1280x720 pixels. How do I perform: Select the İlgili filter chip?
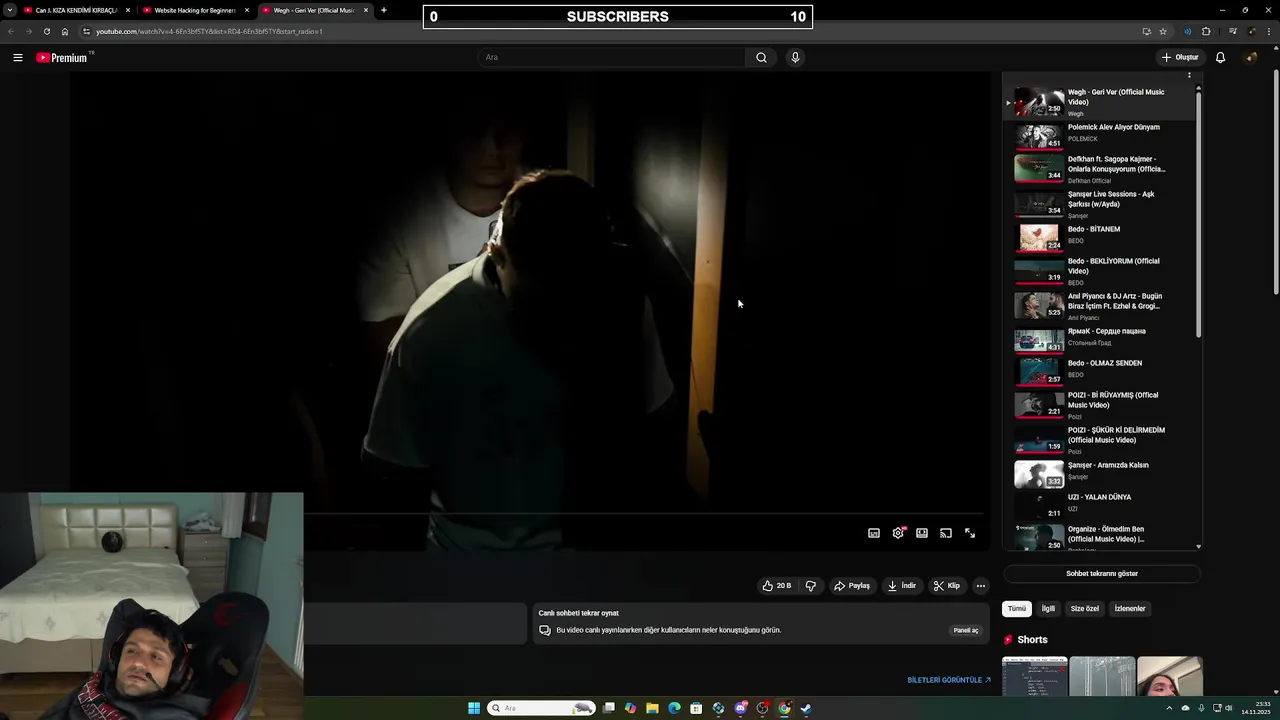click(x=1048, y=608)
